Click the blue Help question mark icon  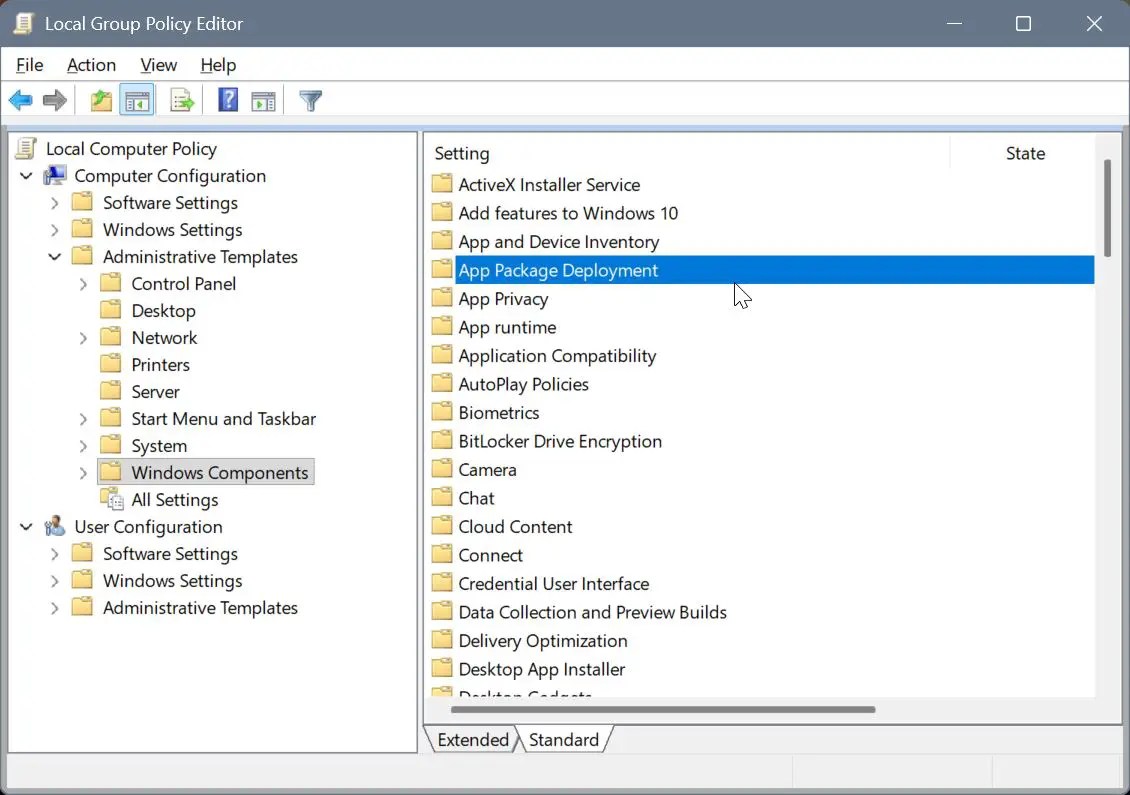coord(228,99)
